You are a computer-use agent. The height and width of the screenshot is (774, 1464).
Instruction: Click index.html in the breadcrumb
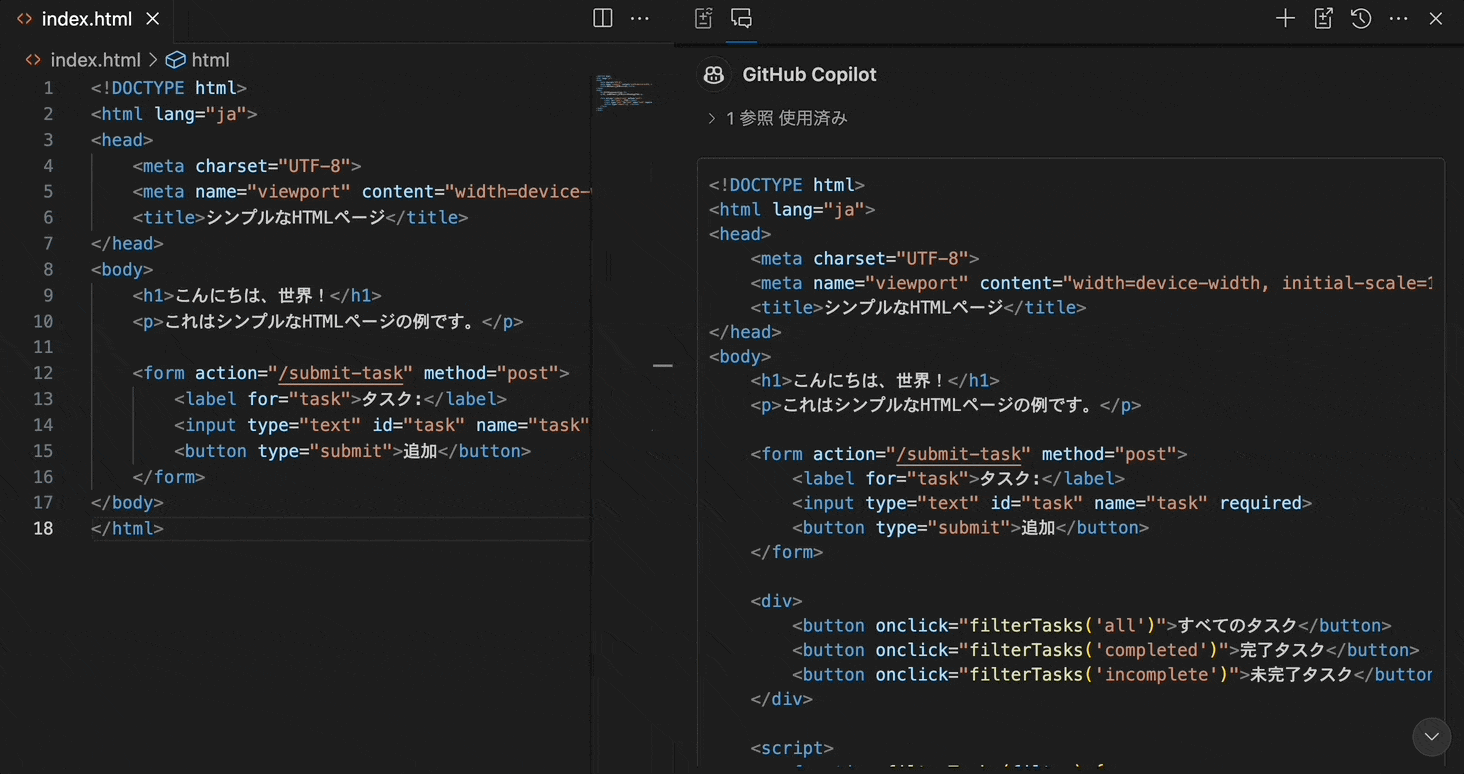click(x=95, y=60)
